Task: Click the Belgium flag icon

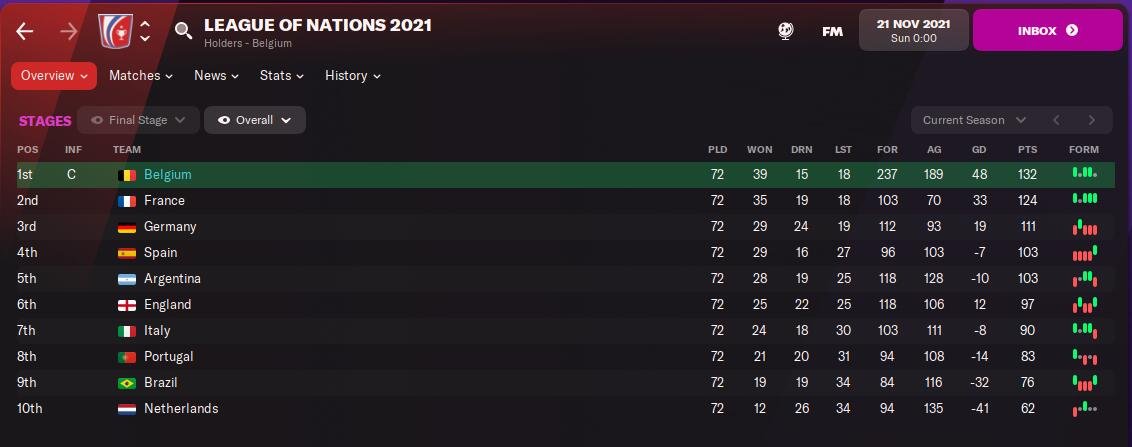Action: (127, 175)
